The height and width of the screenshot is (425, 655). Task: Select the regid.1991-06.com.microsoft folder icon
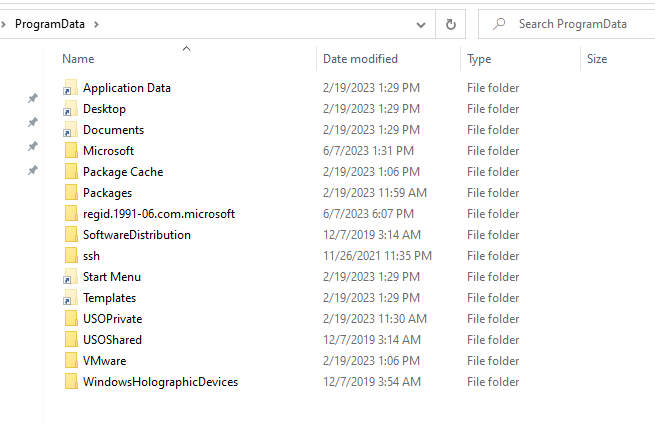[x=71, y=214]
